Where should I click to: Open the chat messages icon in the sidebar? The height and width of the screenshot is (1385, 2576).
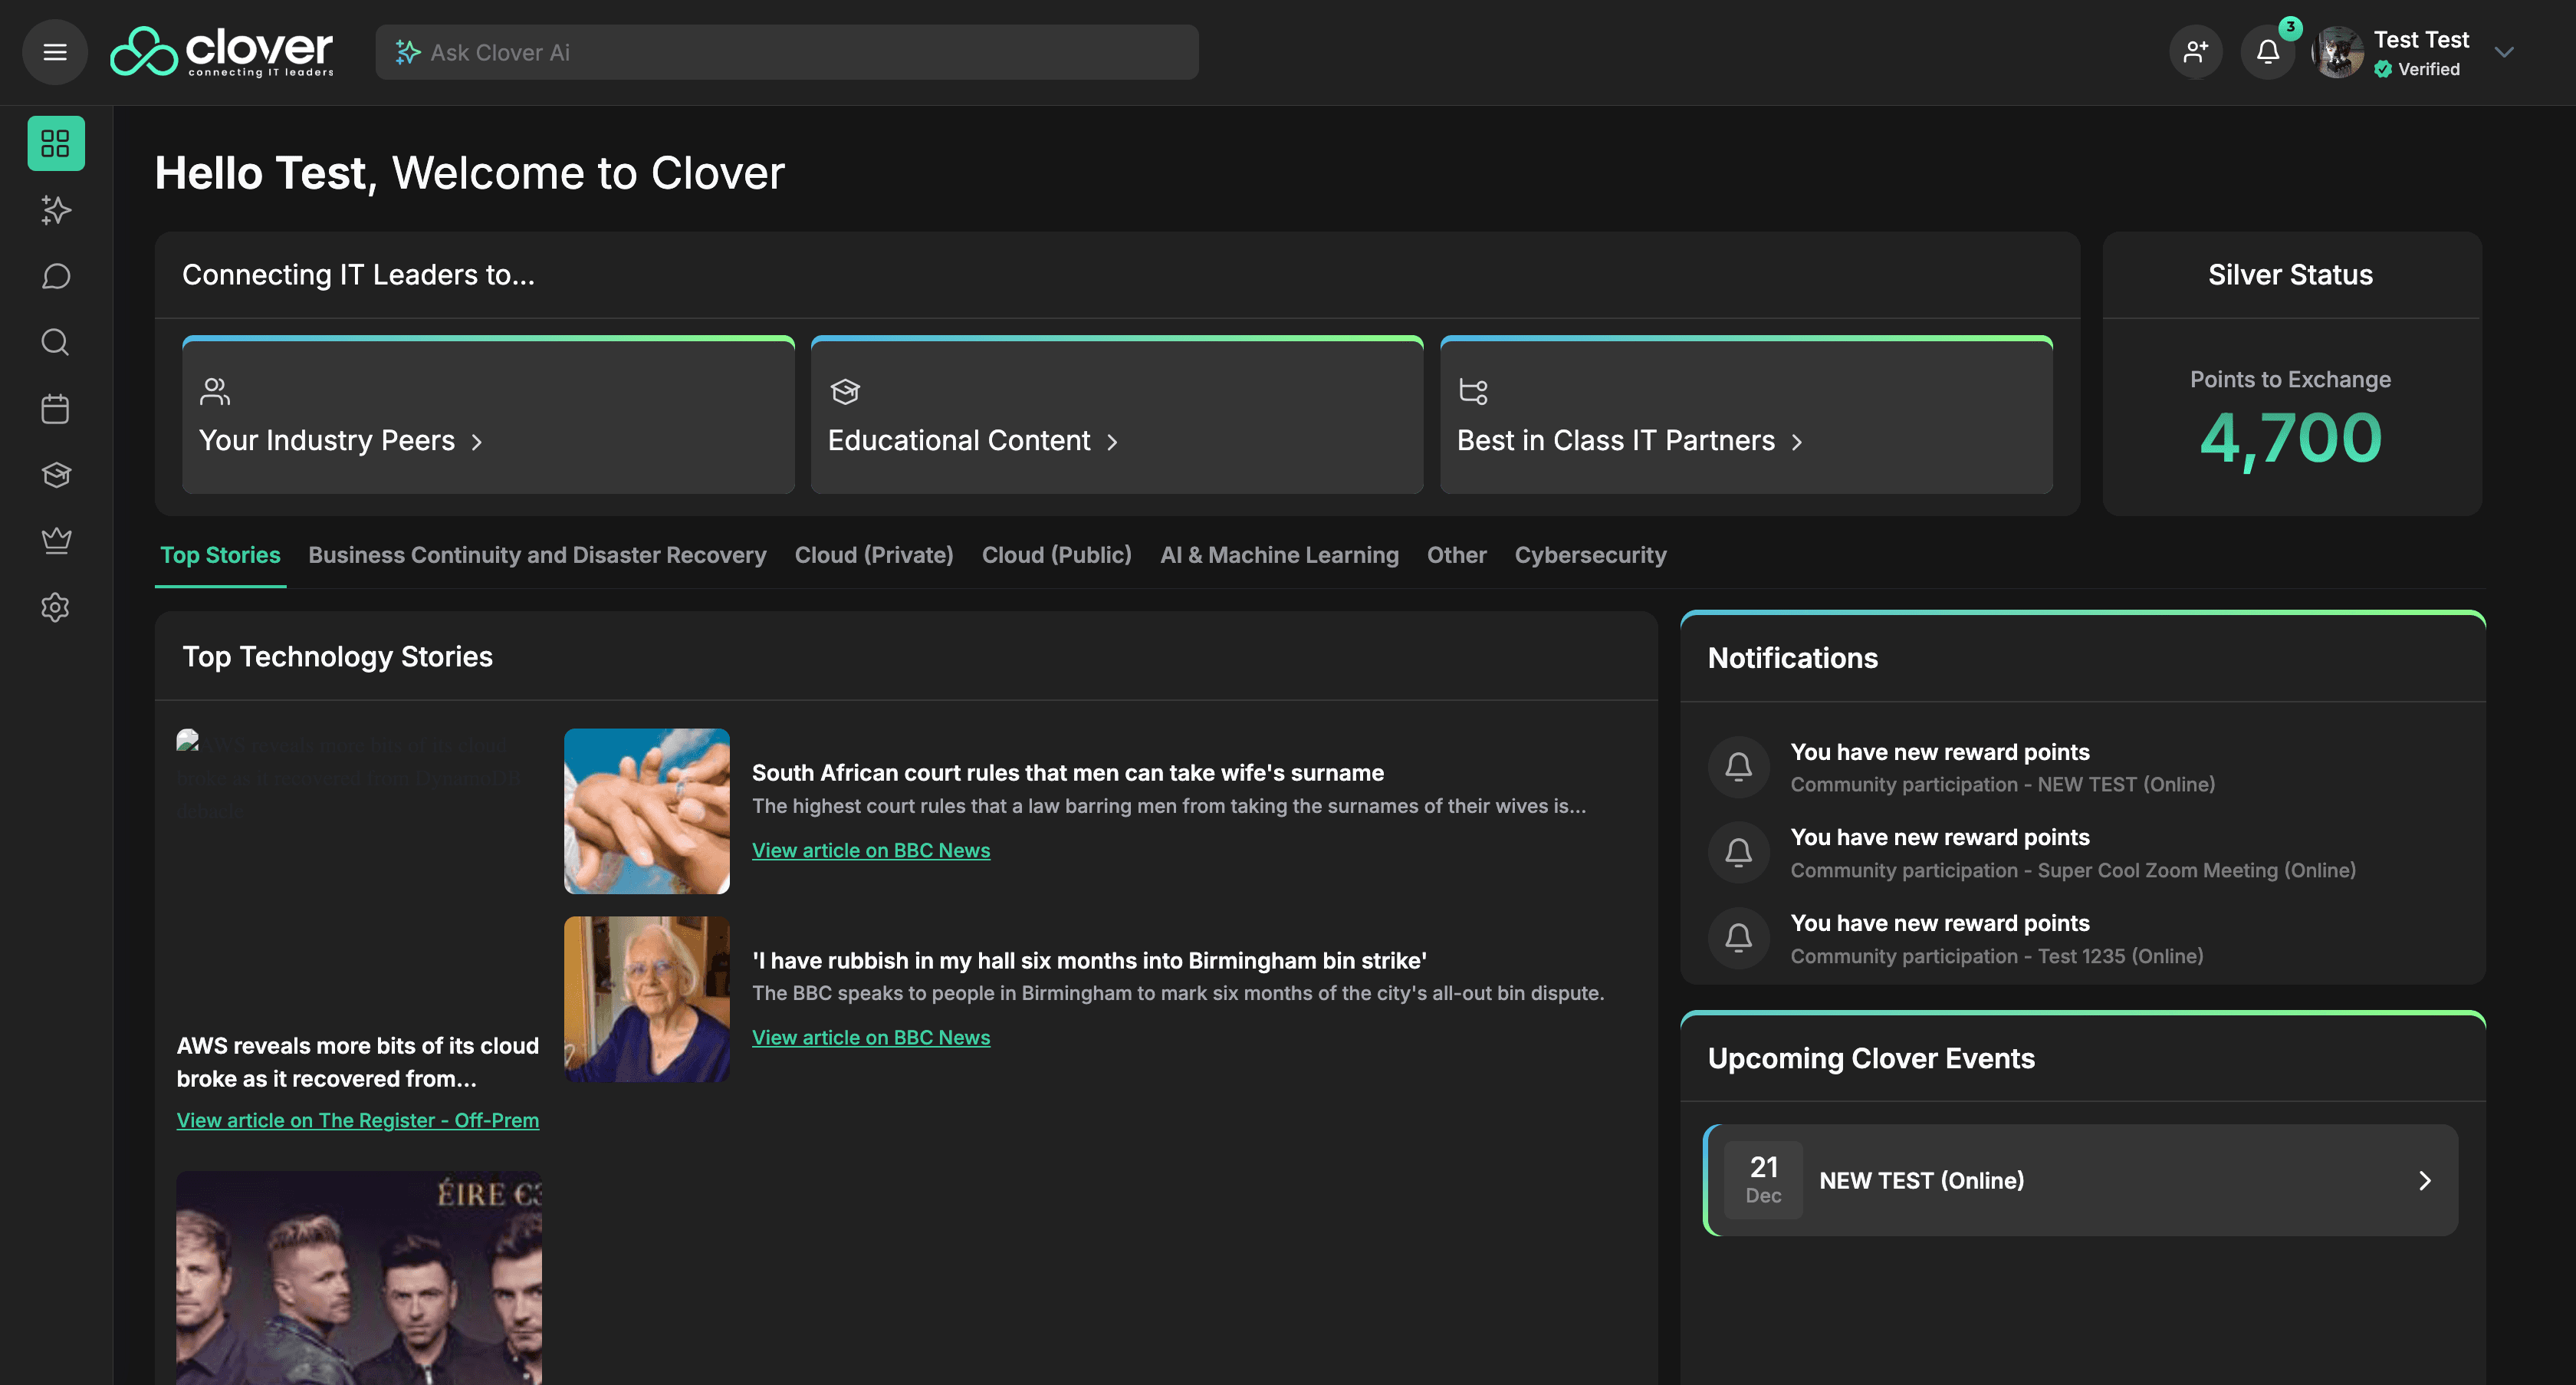55,276
